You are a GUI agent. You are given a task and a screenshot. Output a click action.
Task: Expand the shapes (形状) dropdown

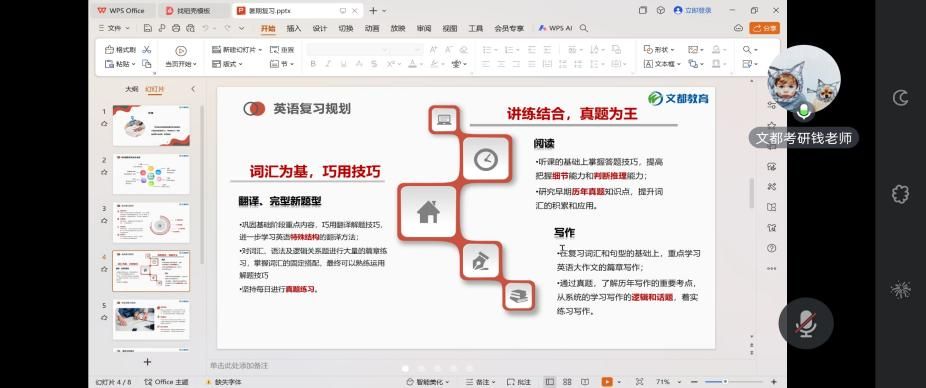(658, 50)
